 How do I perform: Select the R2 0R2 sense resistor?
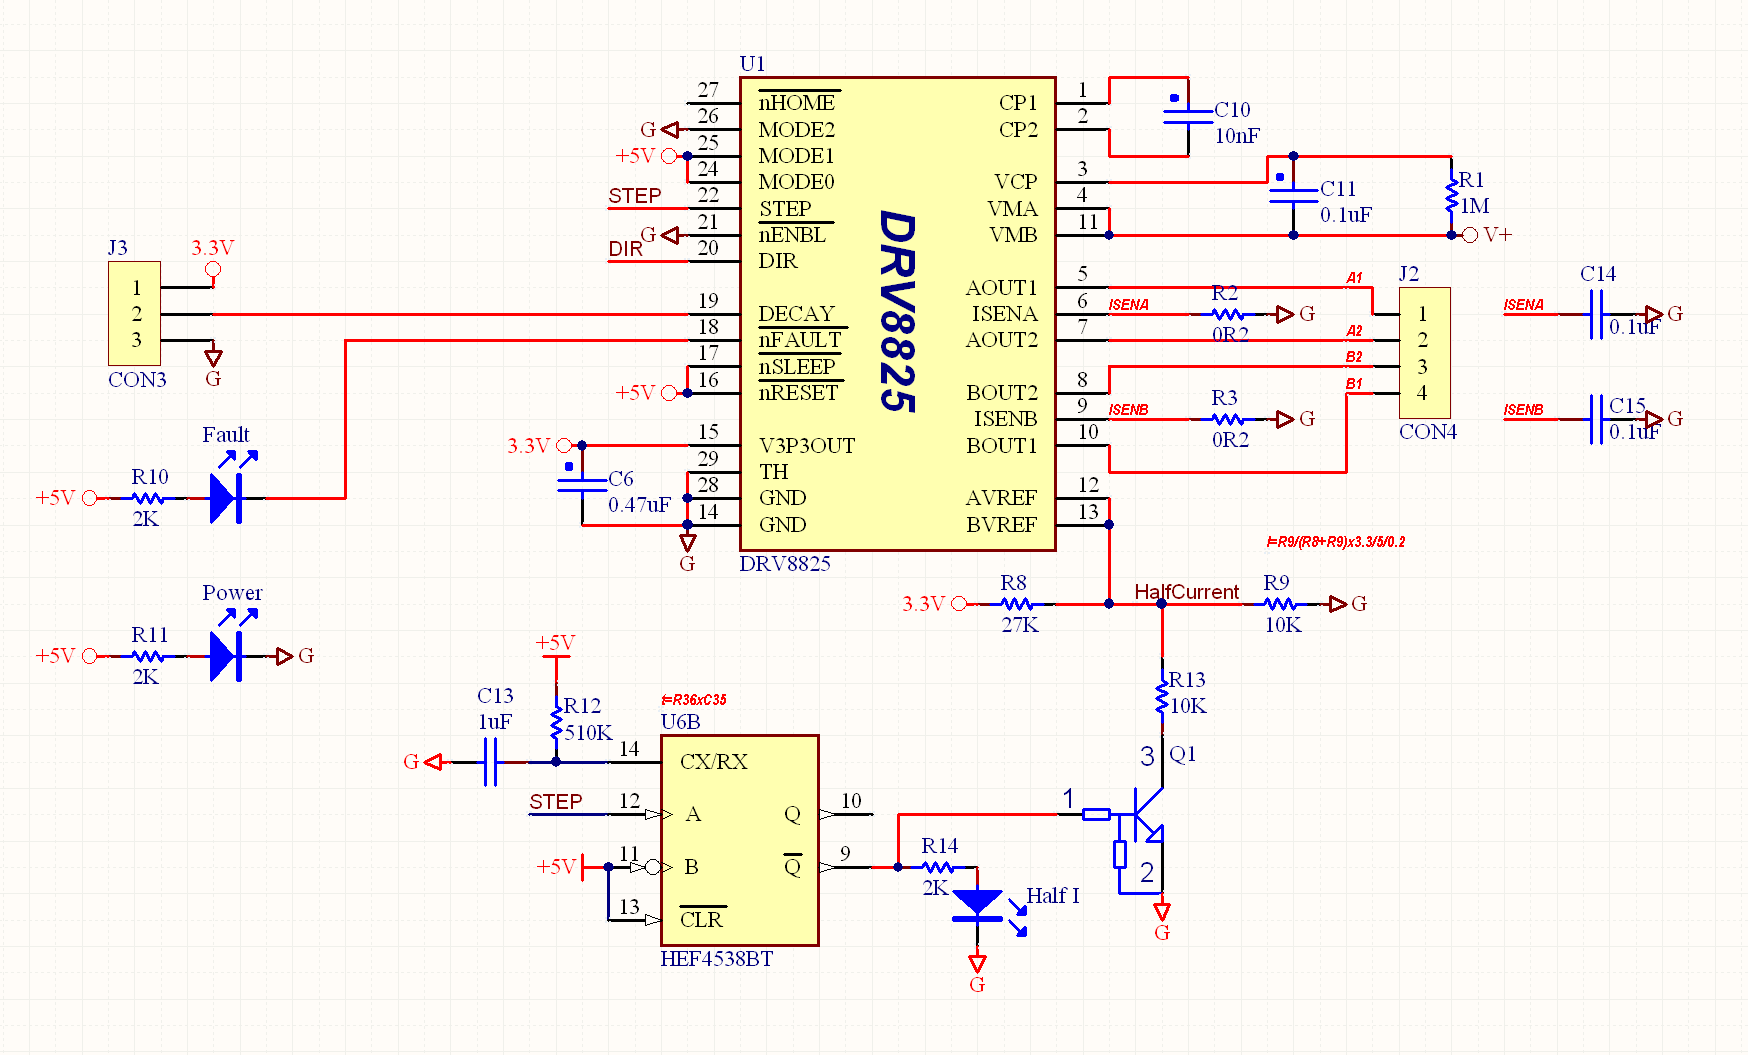[x=1228, y=314]
